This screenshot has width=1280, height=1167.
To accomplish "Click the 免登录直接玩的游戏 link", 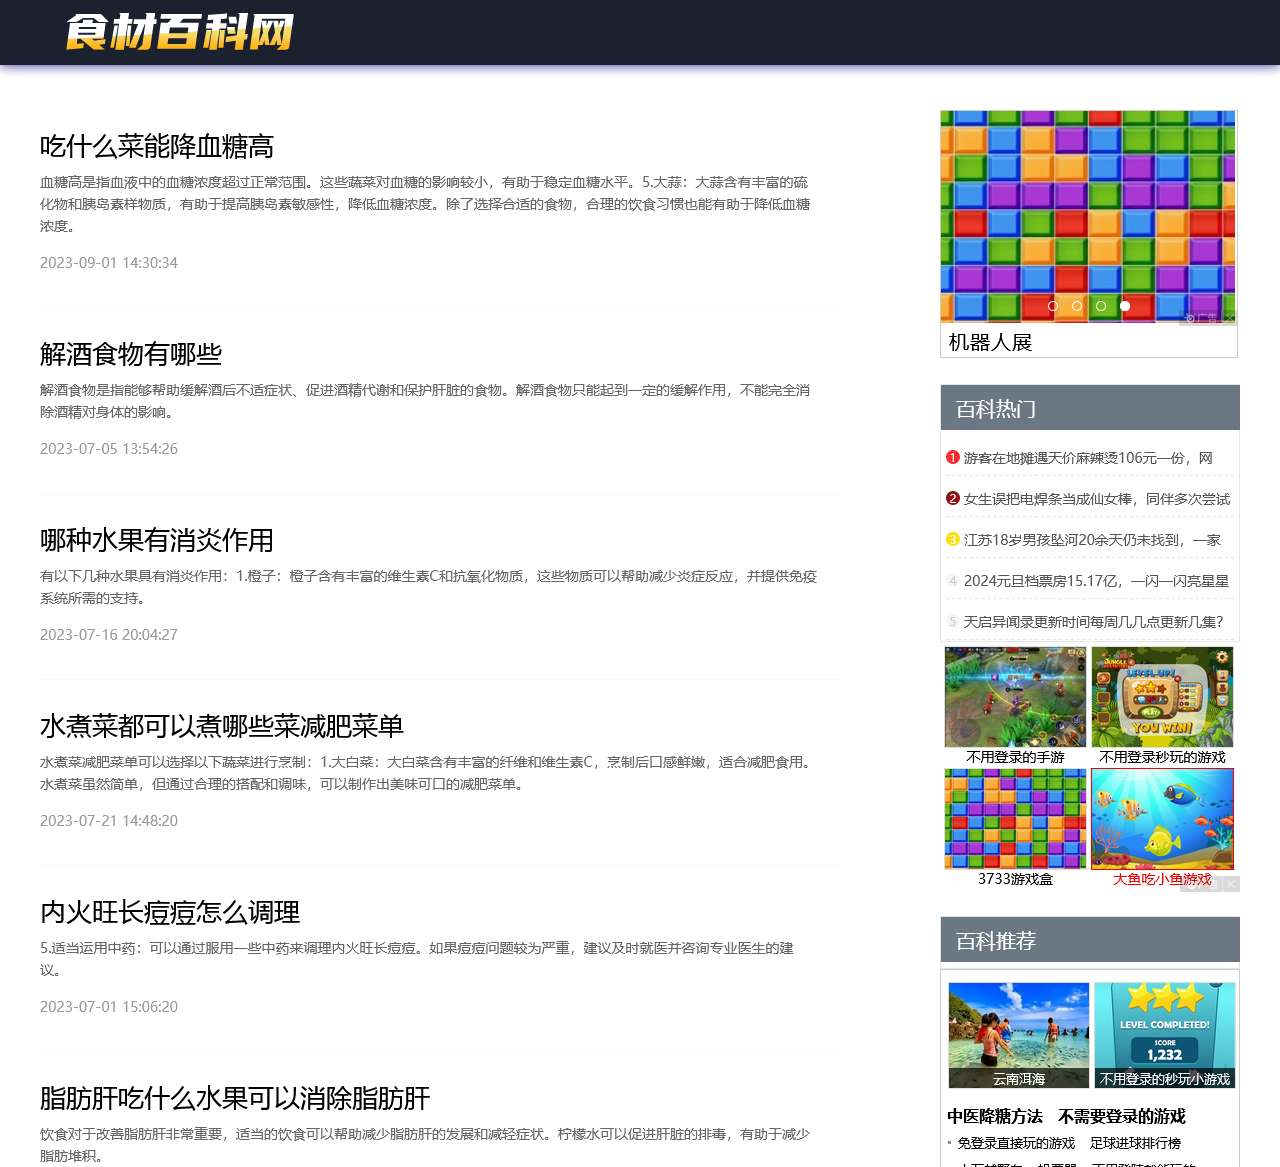I will 1016,1143.
